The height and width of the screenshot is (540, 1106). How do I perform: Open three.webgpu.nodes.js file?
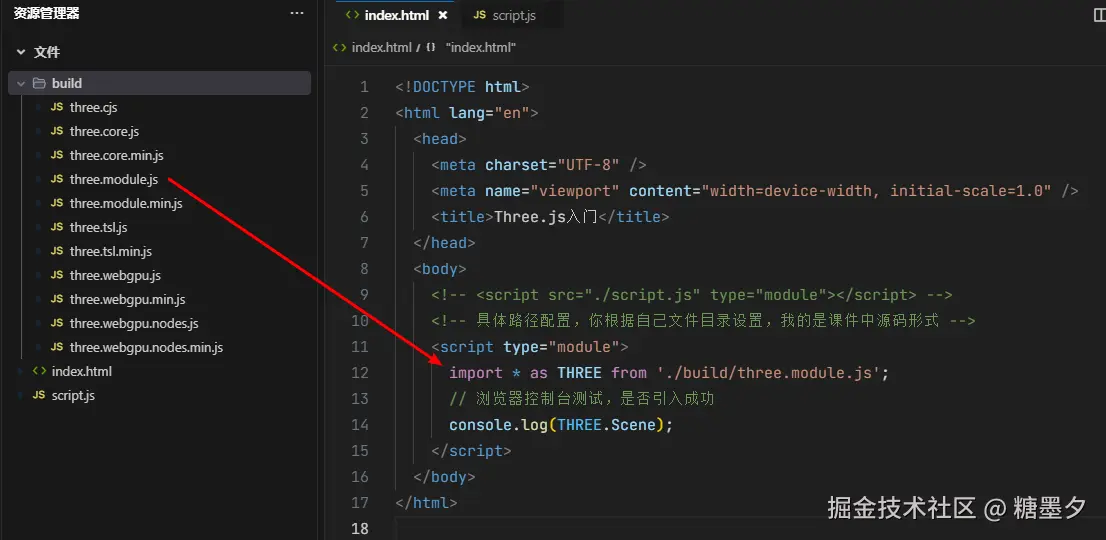tap(134, 324)
